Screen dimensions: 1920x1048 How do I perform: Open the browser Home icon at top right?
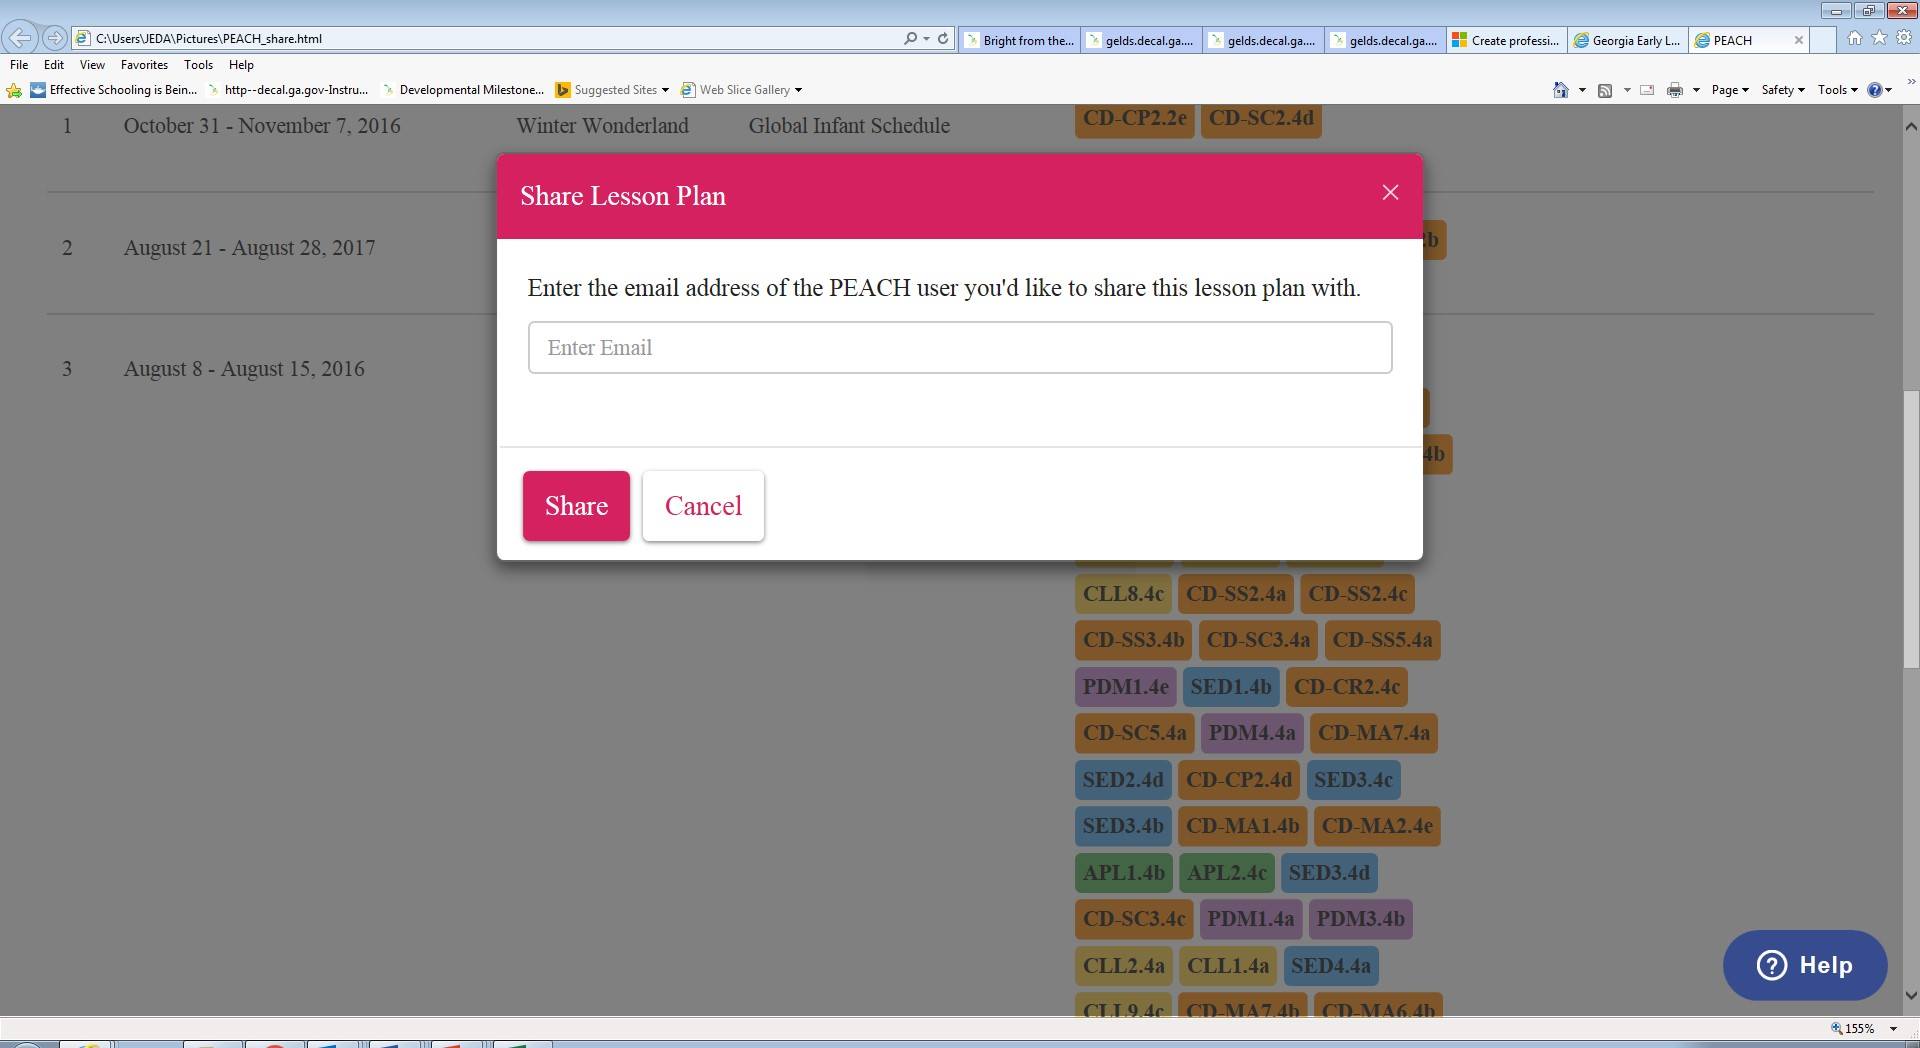tap(1855, 38)
